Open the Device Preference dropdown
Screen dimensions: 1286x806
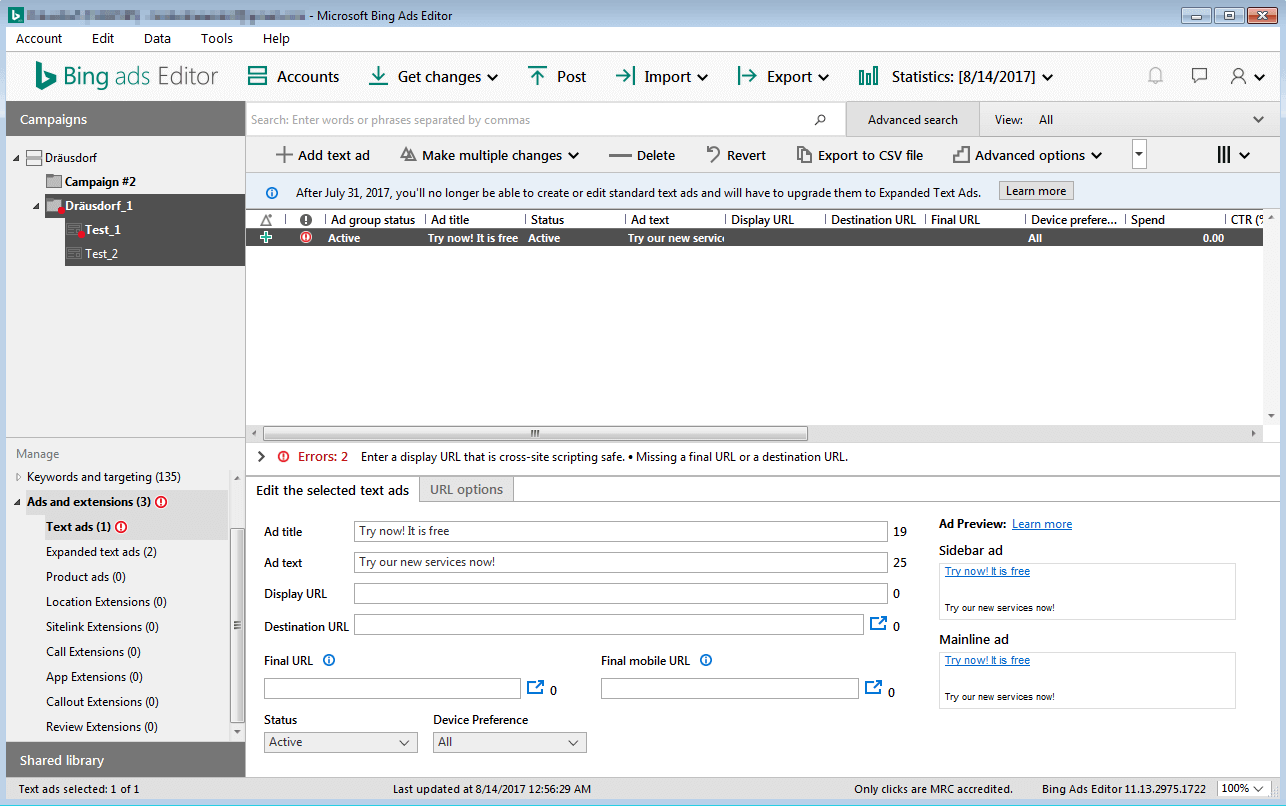pyautogui.click(x=509, y=742)
